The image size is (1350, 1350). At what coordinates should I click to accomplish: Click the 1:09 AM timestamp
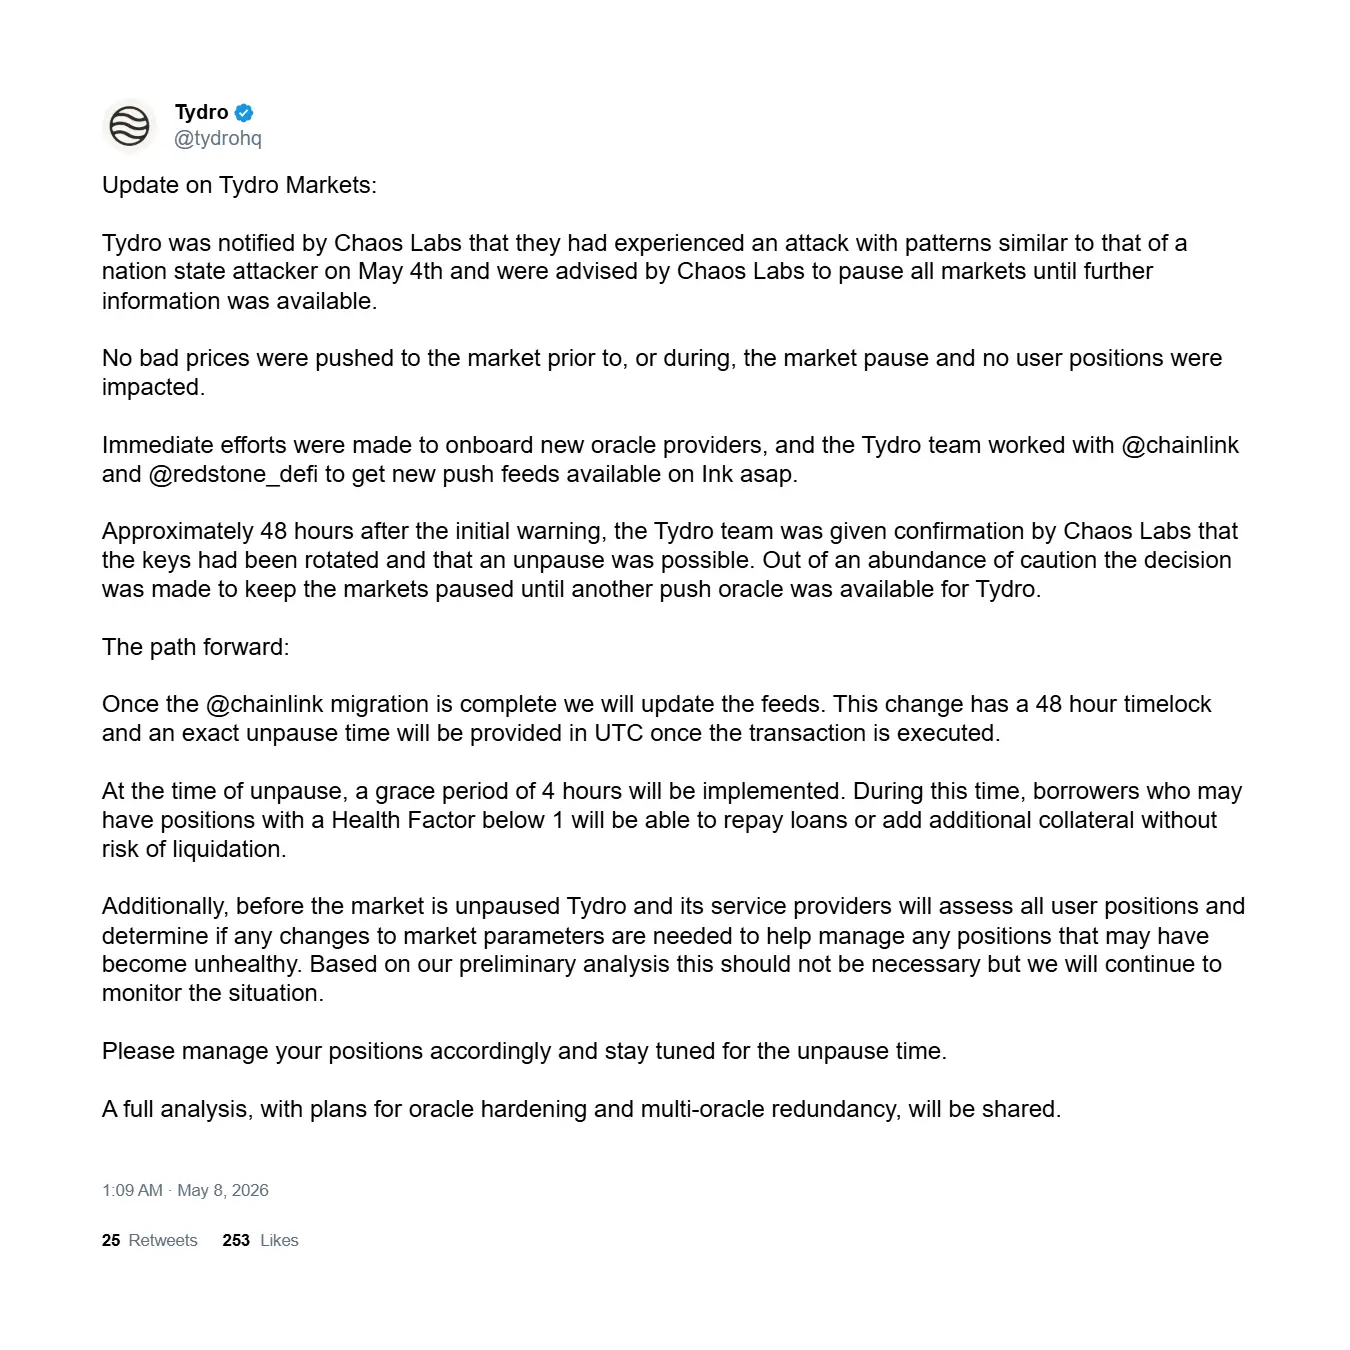tap(132, 1190)
